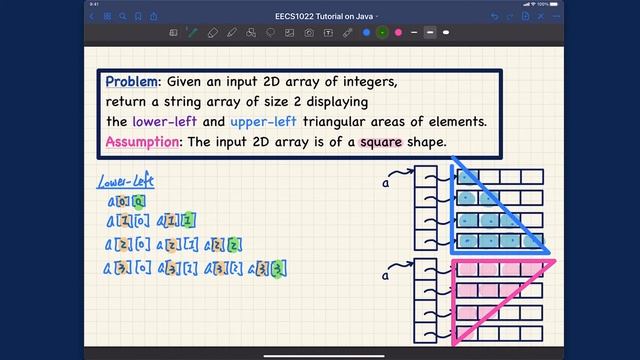Image resolution: width=640 pixels, height=360 pixels.
Task: Open the more options menu
Action: coord(556,16)
